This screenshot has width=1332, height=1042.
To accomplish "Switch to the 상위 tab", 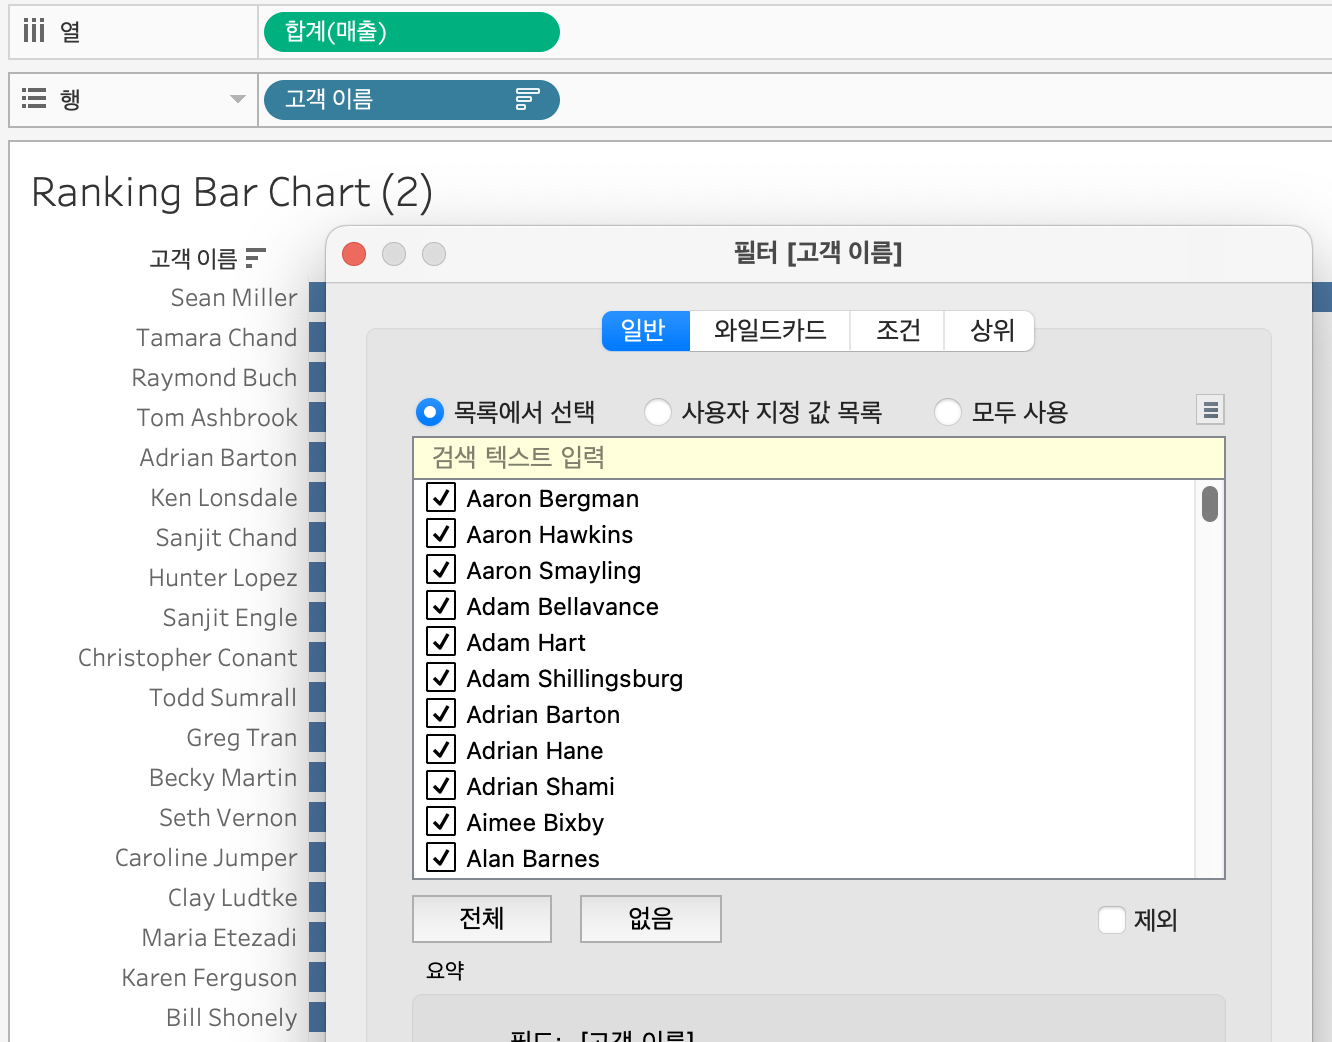I will coord(990,331).
